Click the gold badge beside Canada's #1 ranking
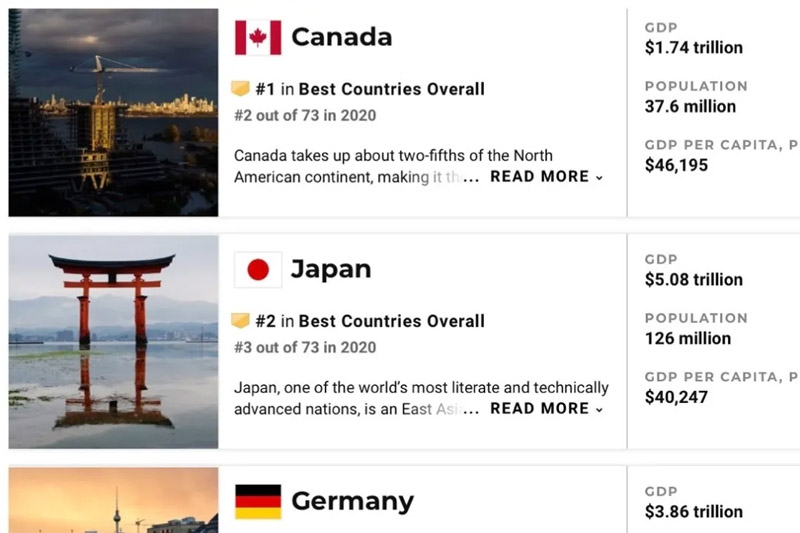Image resolution: width=800 pixels, height=533 pixels. (240, 88)
